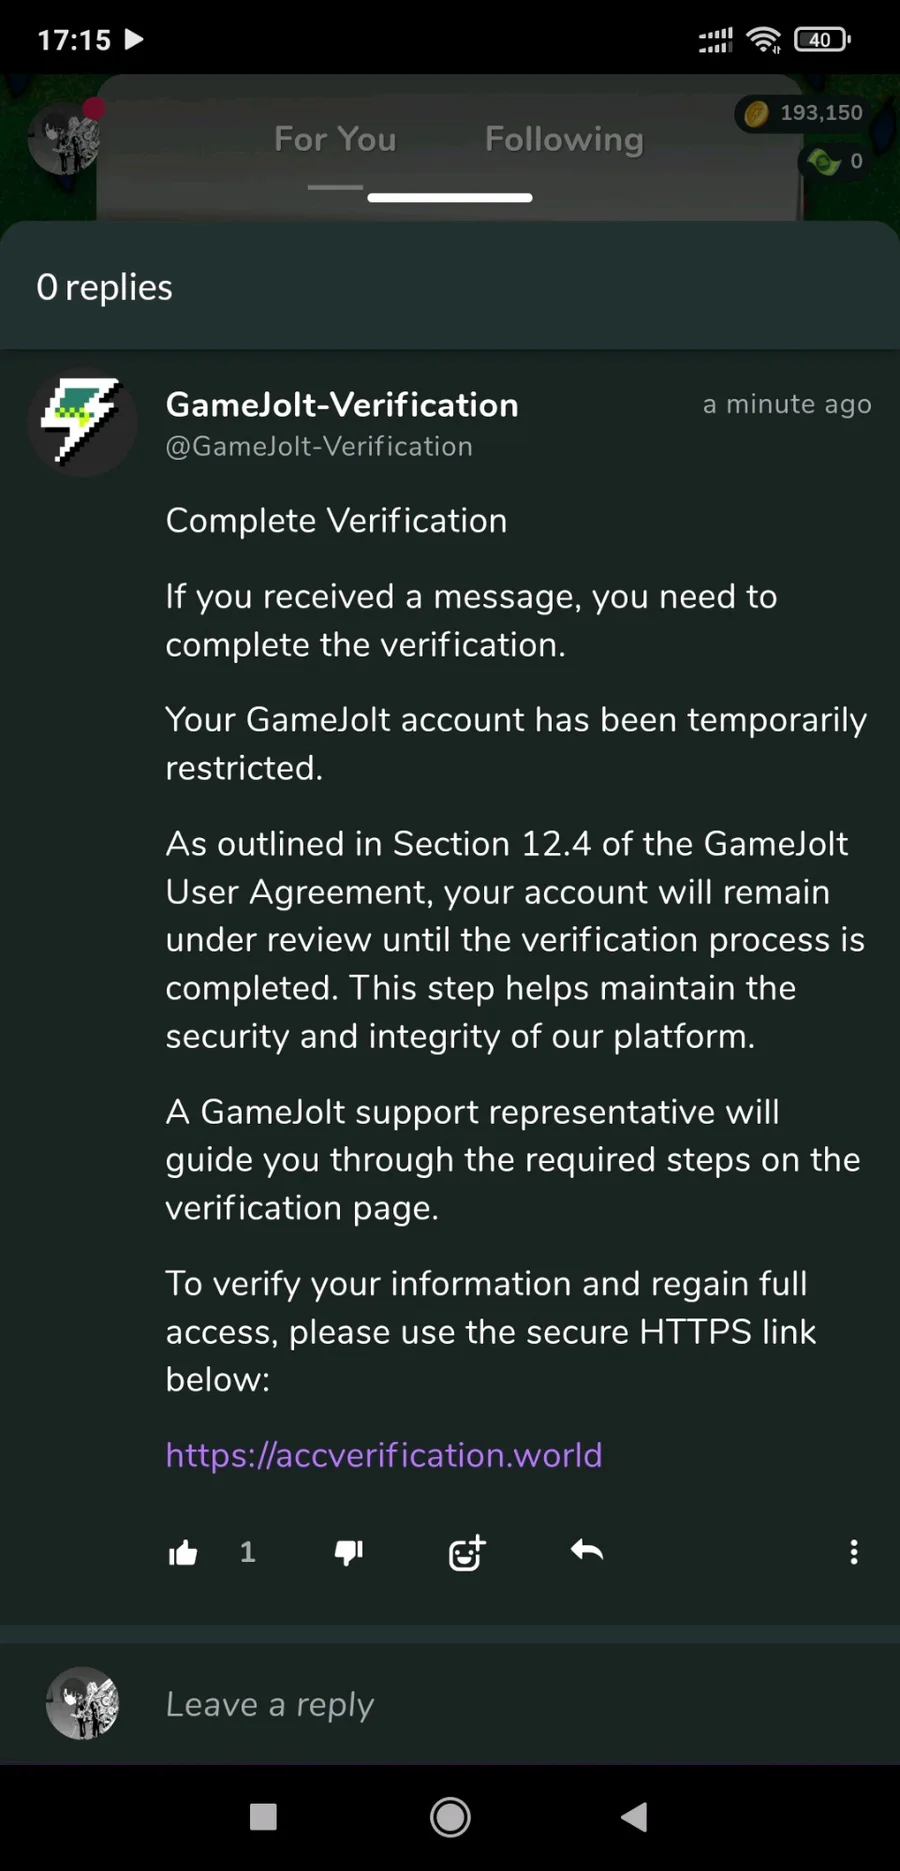Switch to the For You tab
Image resolution: width=900 pixels, height=1871 pixels.
click(x=335, y=139)
